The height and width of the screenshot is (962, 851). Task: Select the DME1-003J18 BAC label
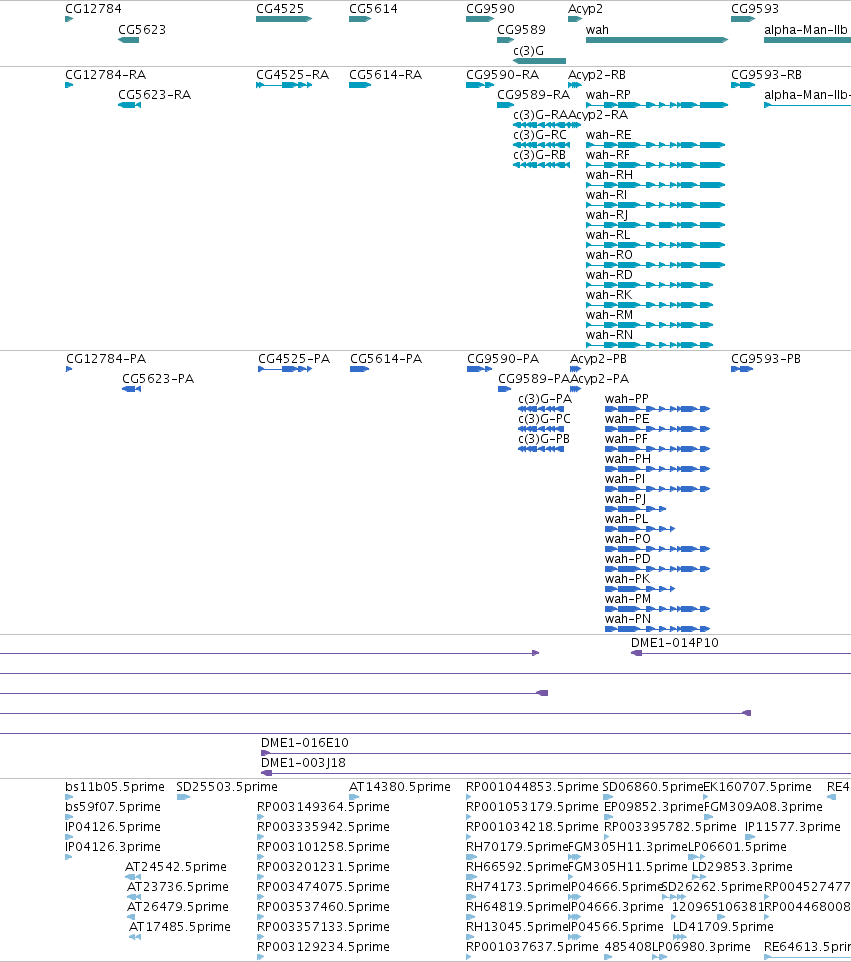(303, 763)
